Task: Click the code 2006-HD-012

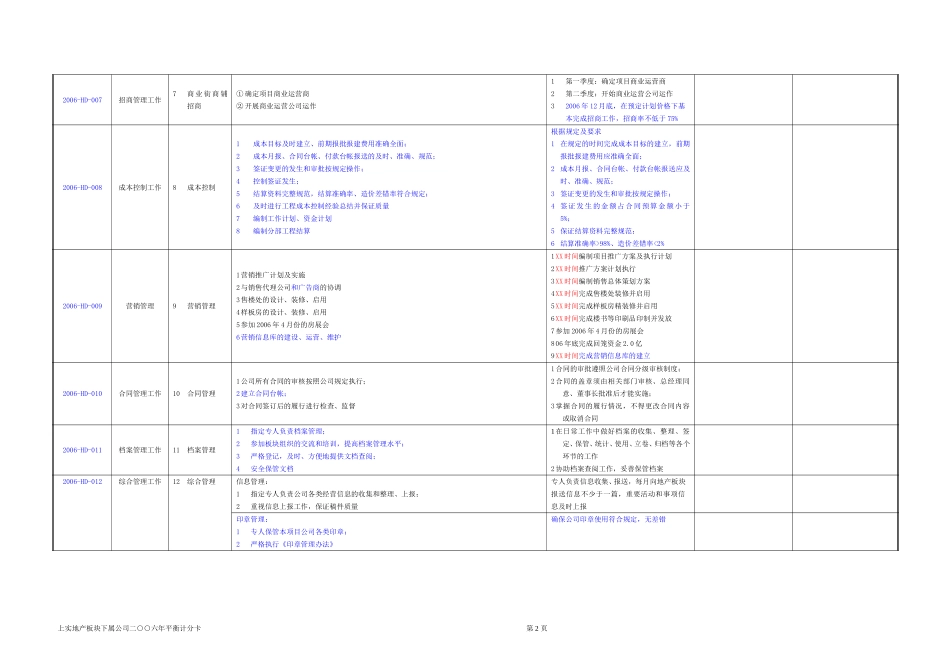Action: (x=82, y=482)
